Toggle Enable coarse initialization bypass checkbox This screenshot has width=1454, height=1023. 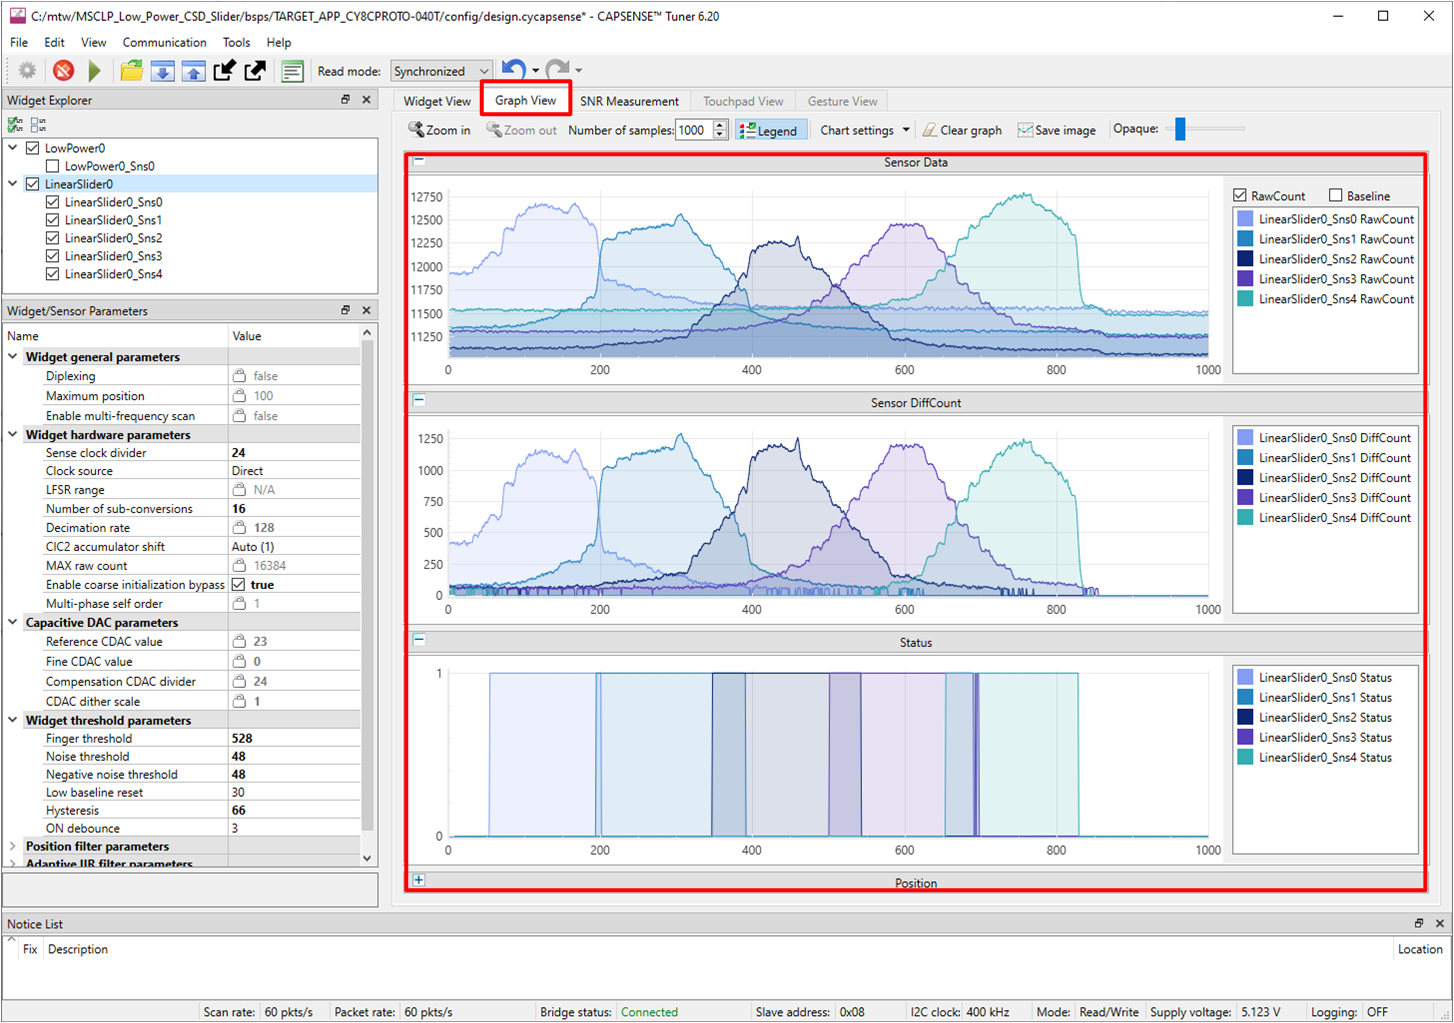238,584
